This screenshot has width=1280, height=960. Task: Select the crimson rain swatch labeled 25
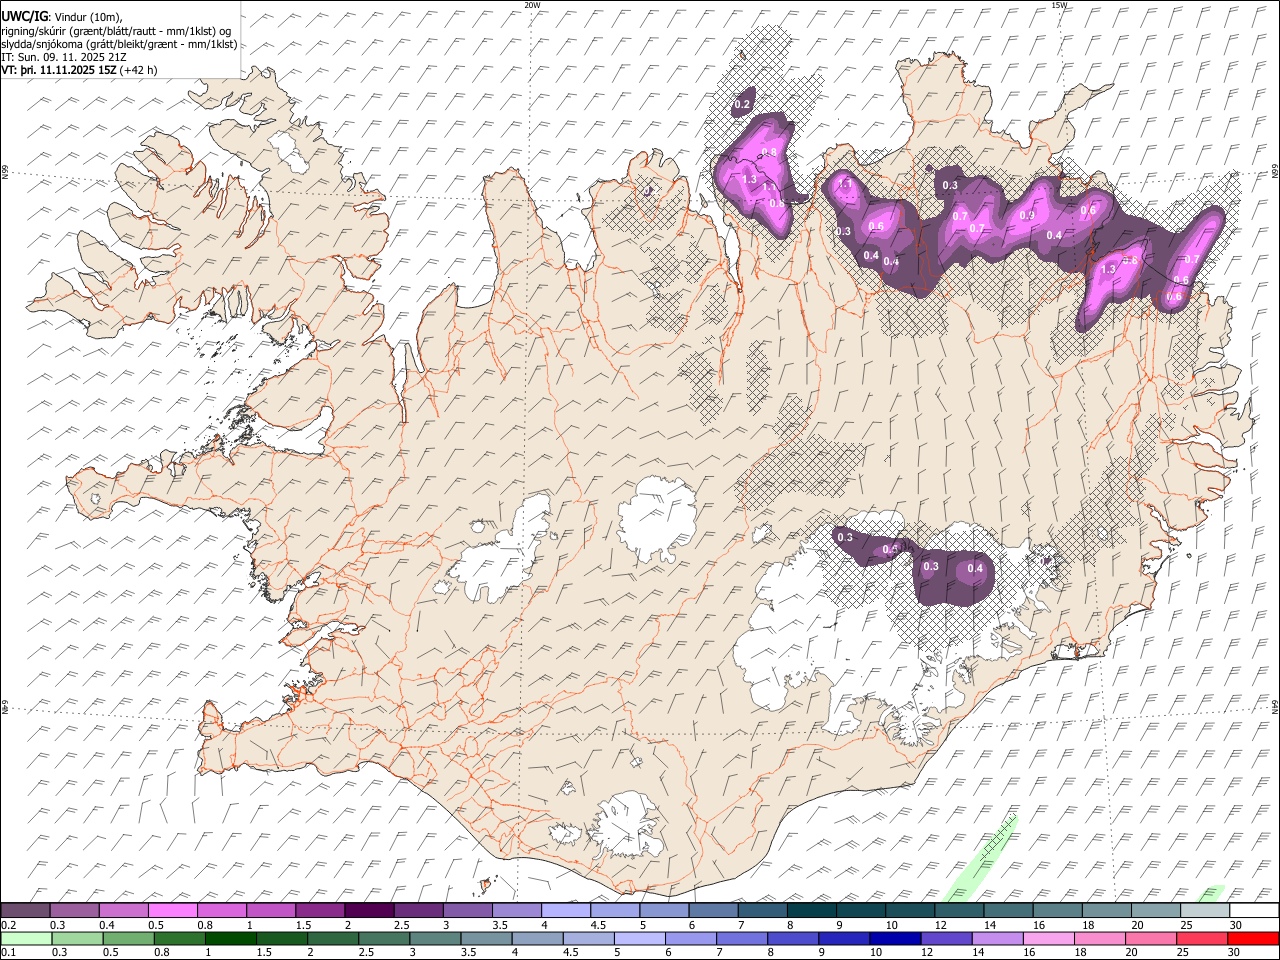coord(1202,938)
